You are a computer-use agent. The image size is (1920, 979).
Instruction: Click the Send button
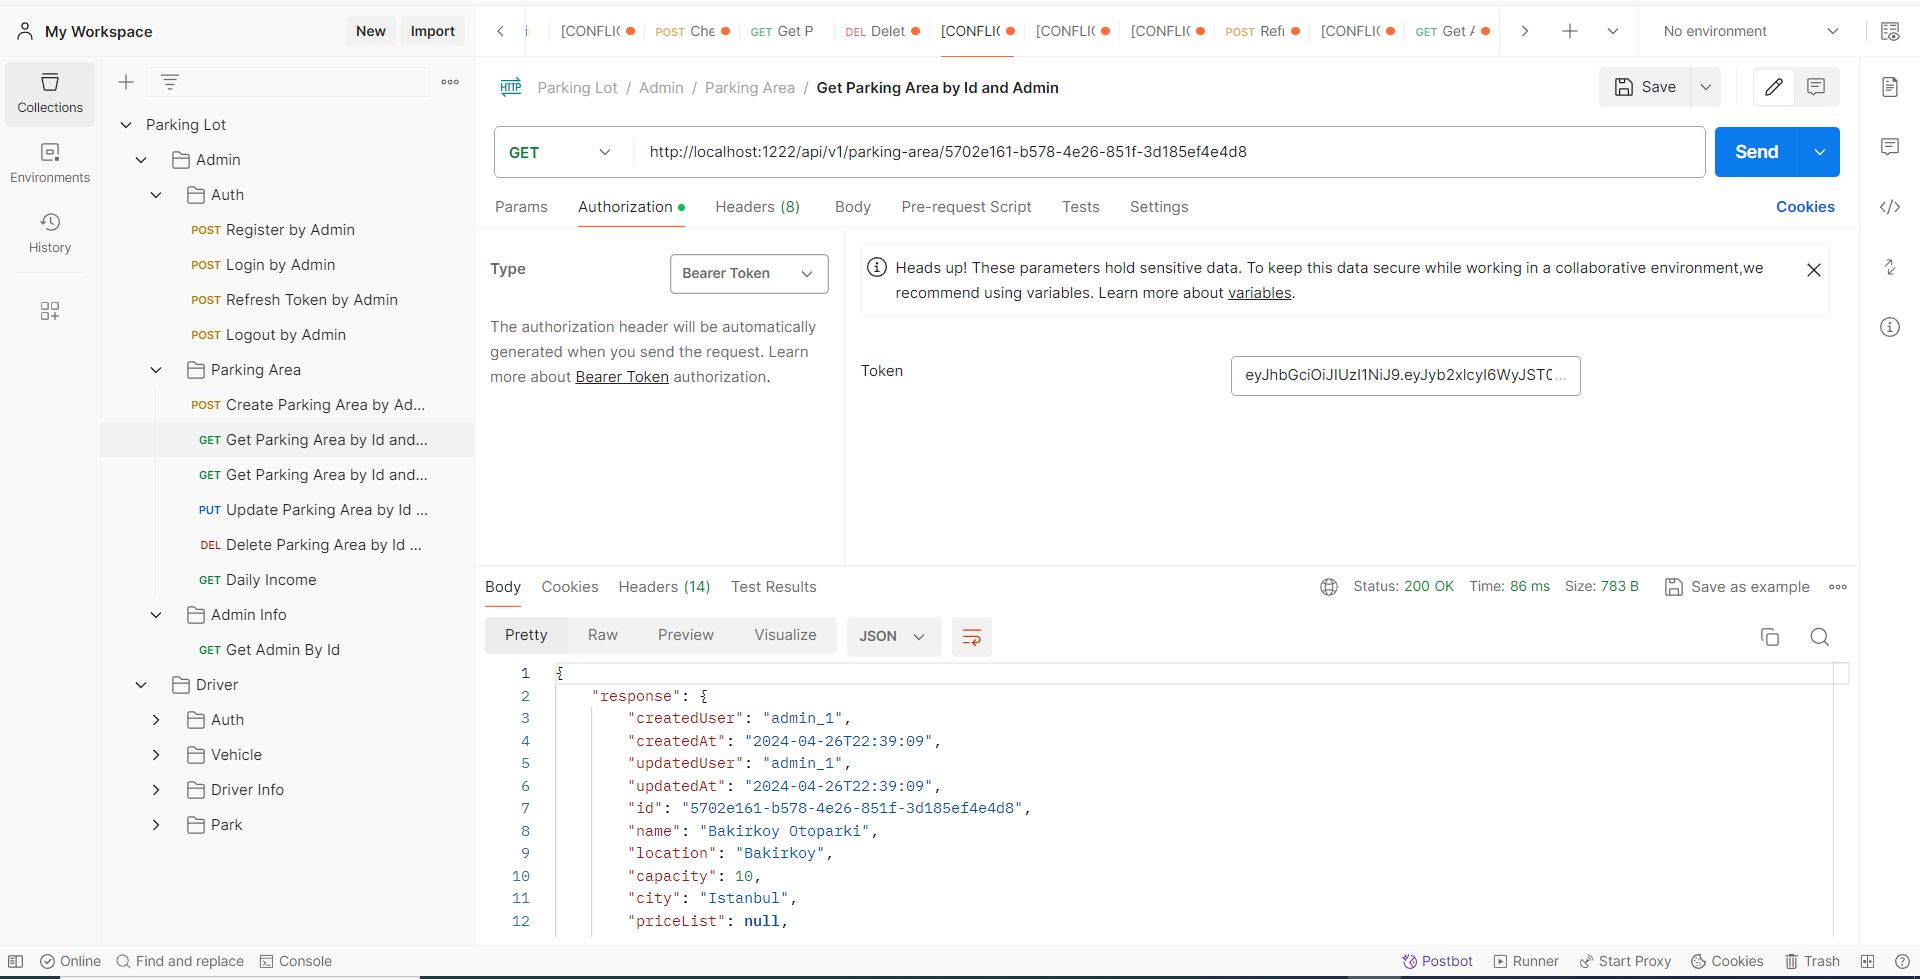1757,152
